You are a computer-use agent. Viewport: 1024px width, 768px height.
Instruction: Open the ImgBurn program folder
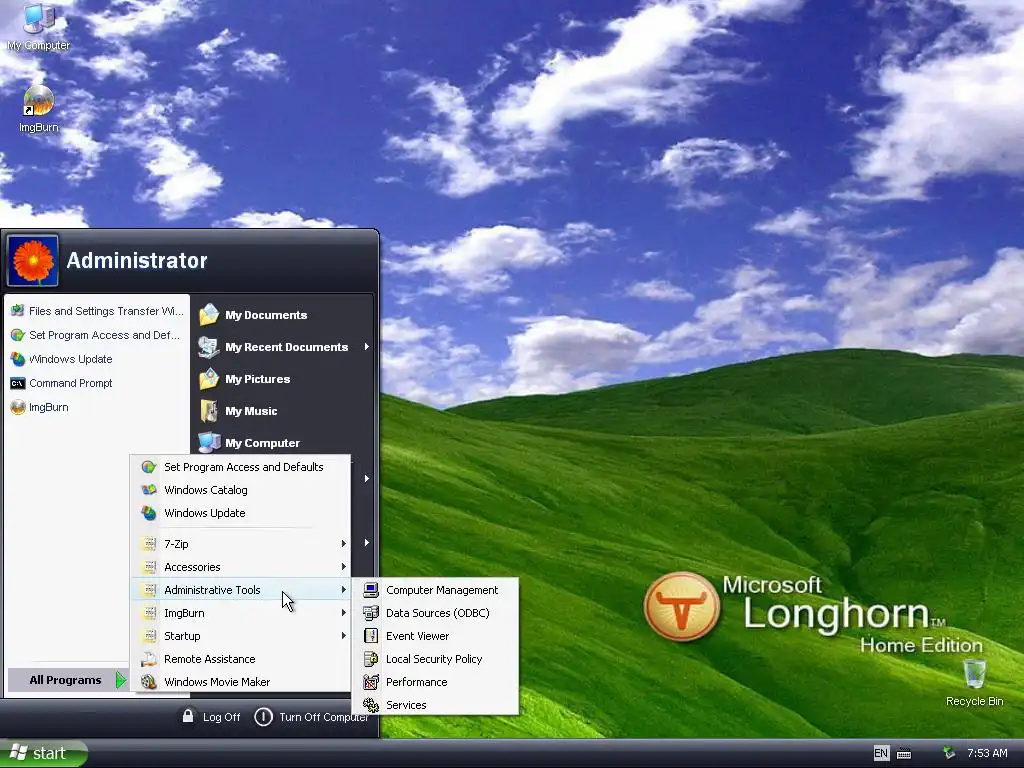click(x=241, y=613)
